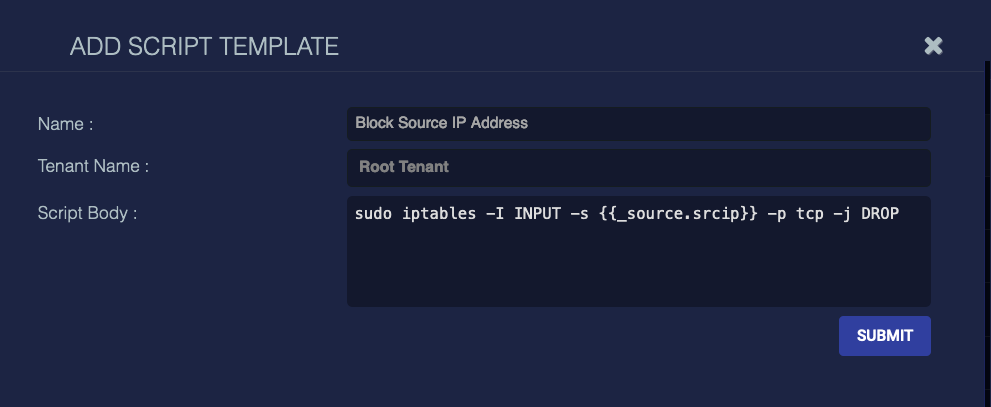
Task: Click the 'Script Body :' label
Action: [87, 213]
